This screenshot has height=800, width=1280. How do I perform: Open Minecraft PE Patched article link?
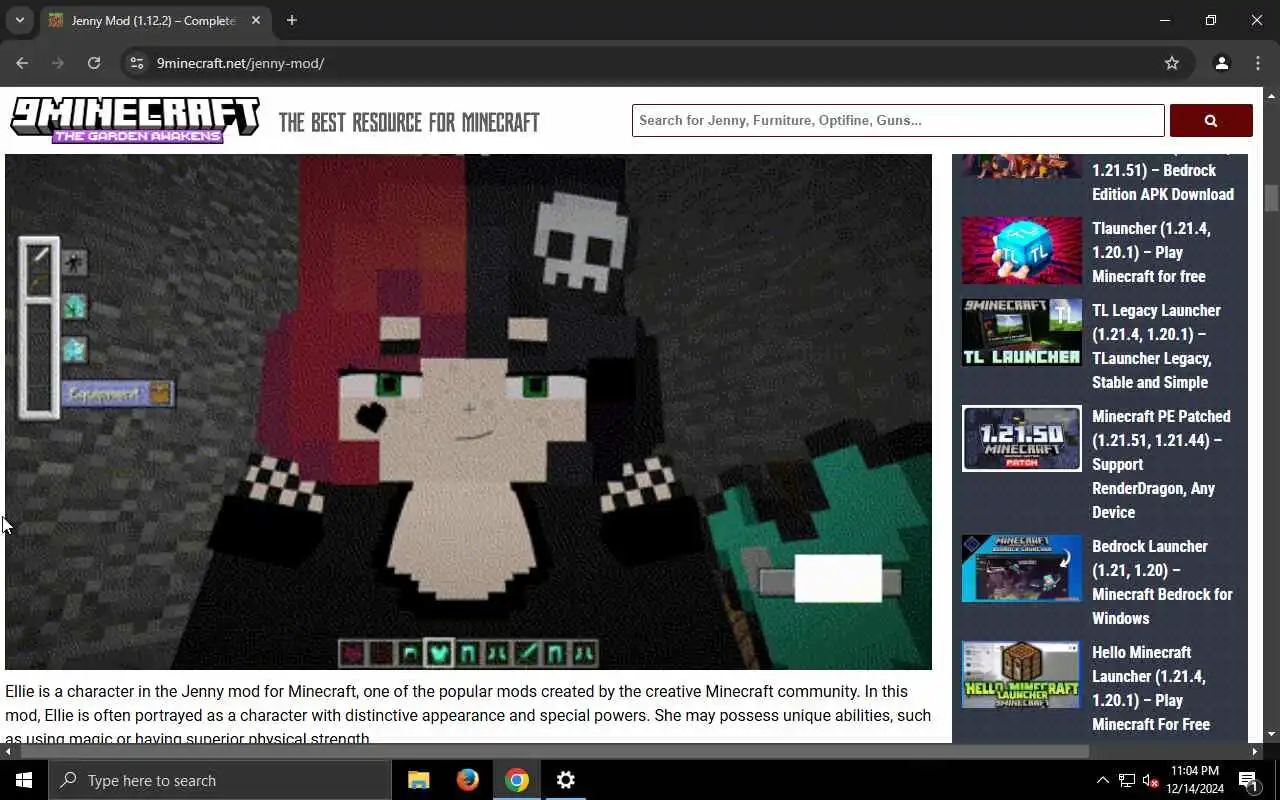[1161, 464]
